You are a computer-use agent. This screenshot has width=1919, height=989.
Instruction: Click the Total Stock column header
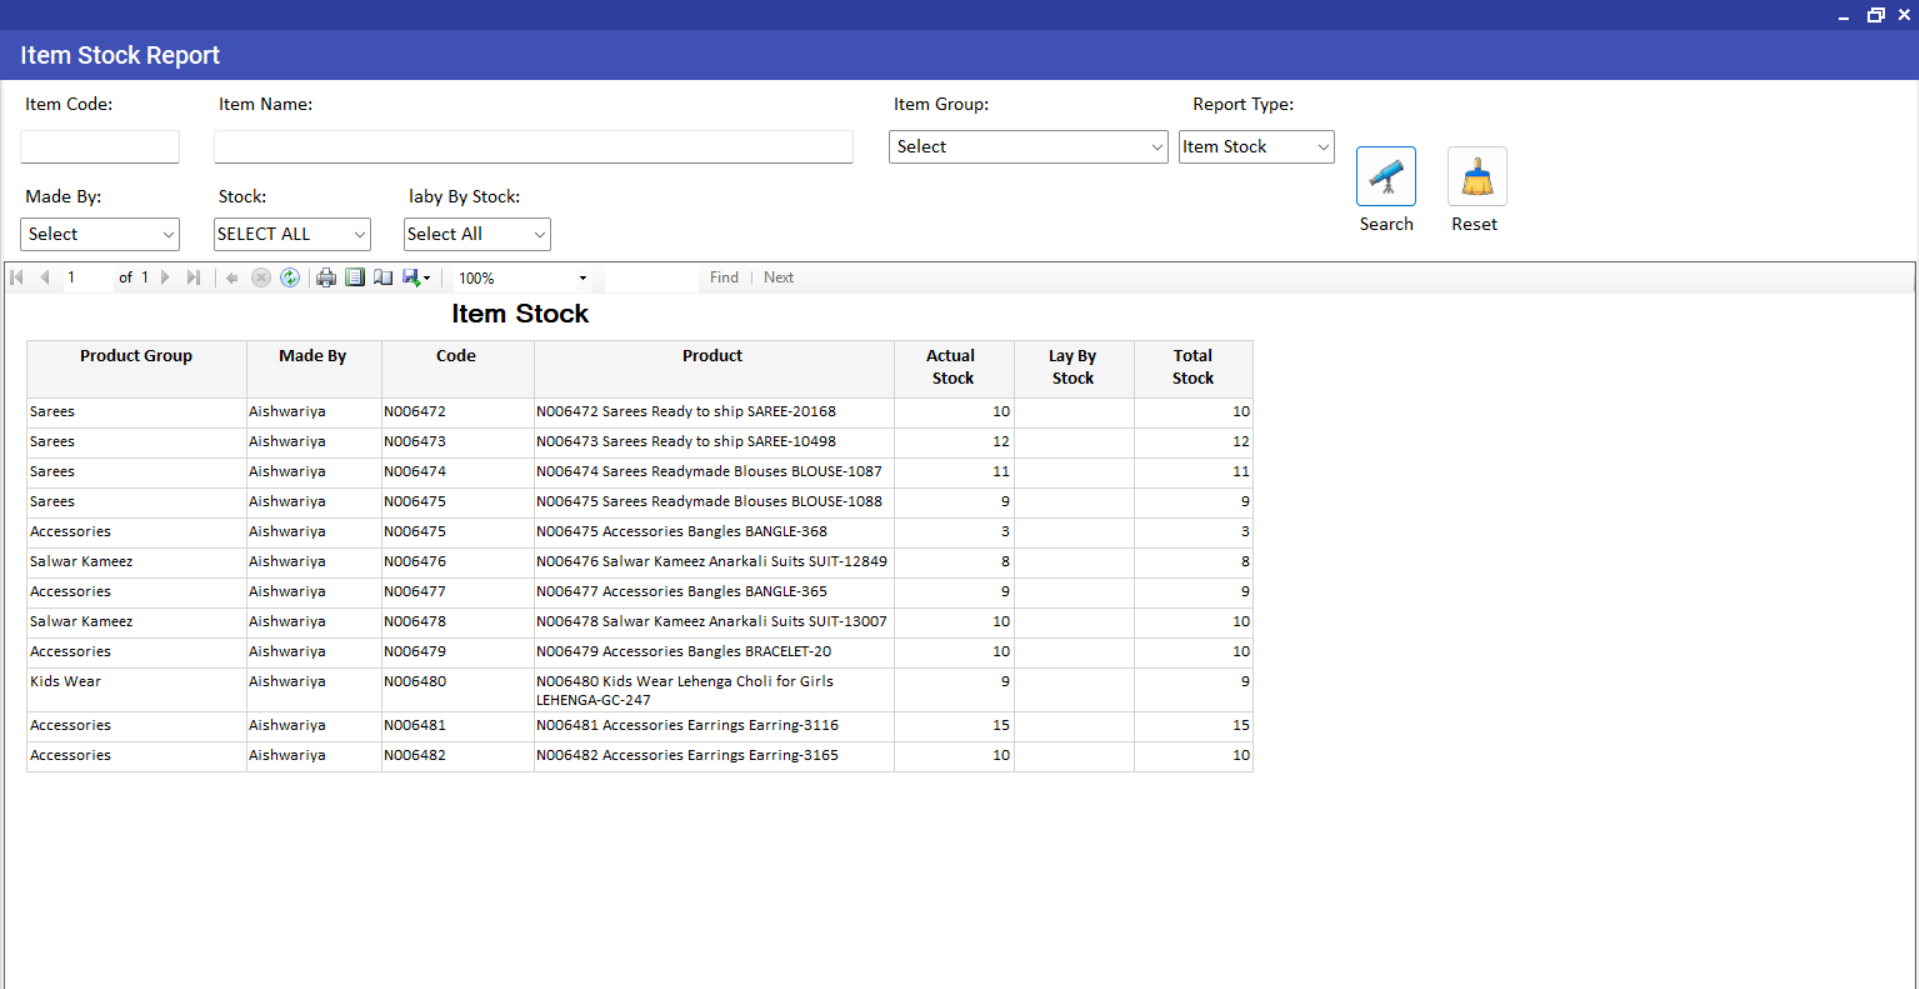[1192, 367]
